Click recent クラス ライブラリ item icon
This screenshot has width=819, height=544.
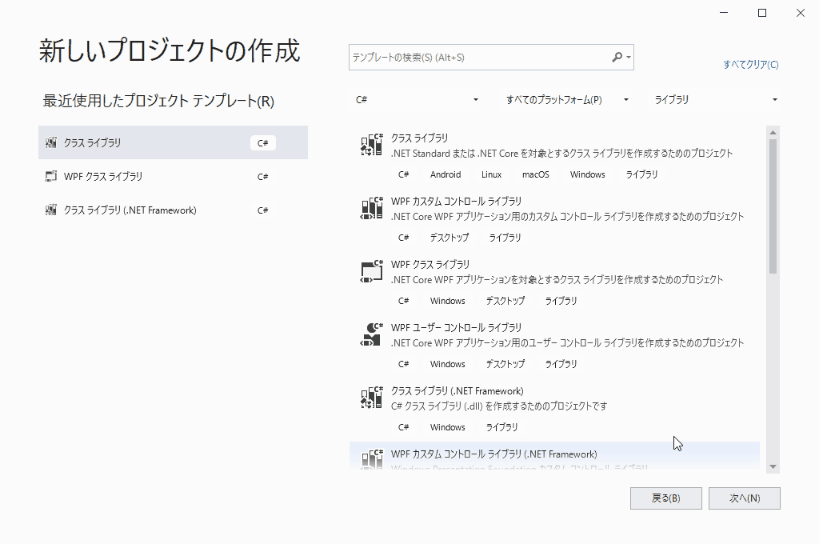click(51, 143)
